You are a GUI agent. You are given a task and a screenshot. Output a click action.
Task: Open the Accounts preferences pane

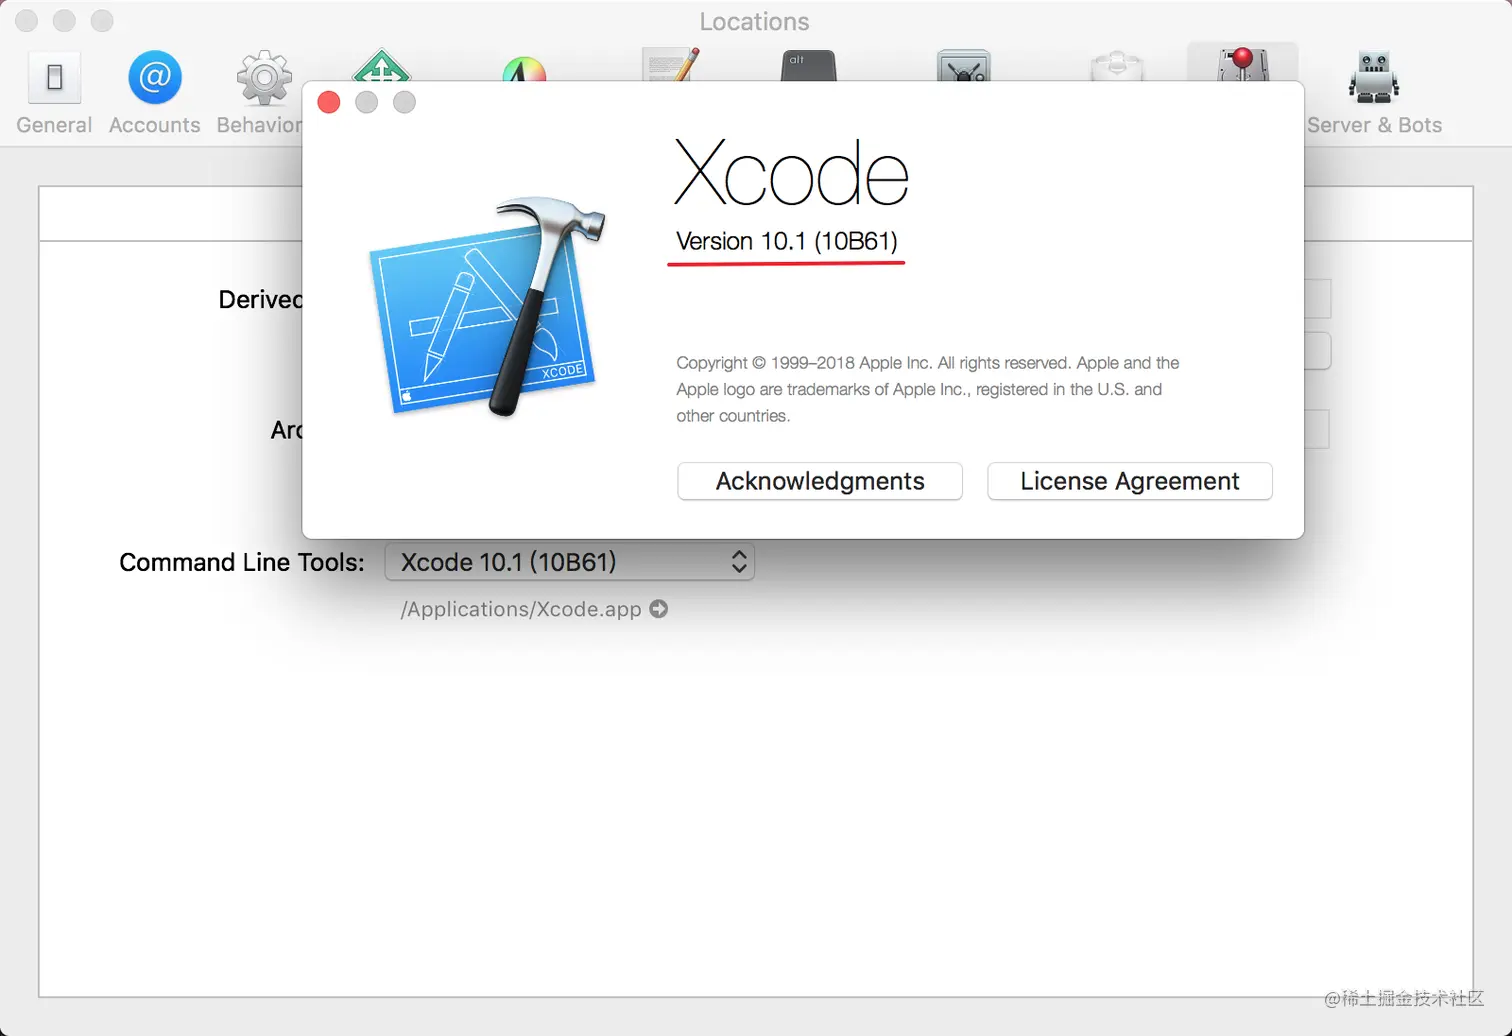154,77
